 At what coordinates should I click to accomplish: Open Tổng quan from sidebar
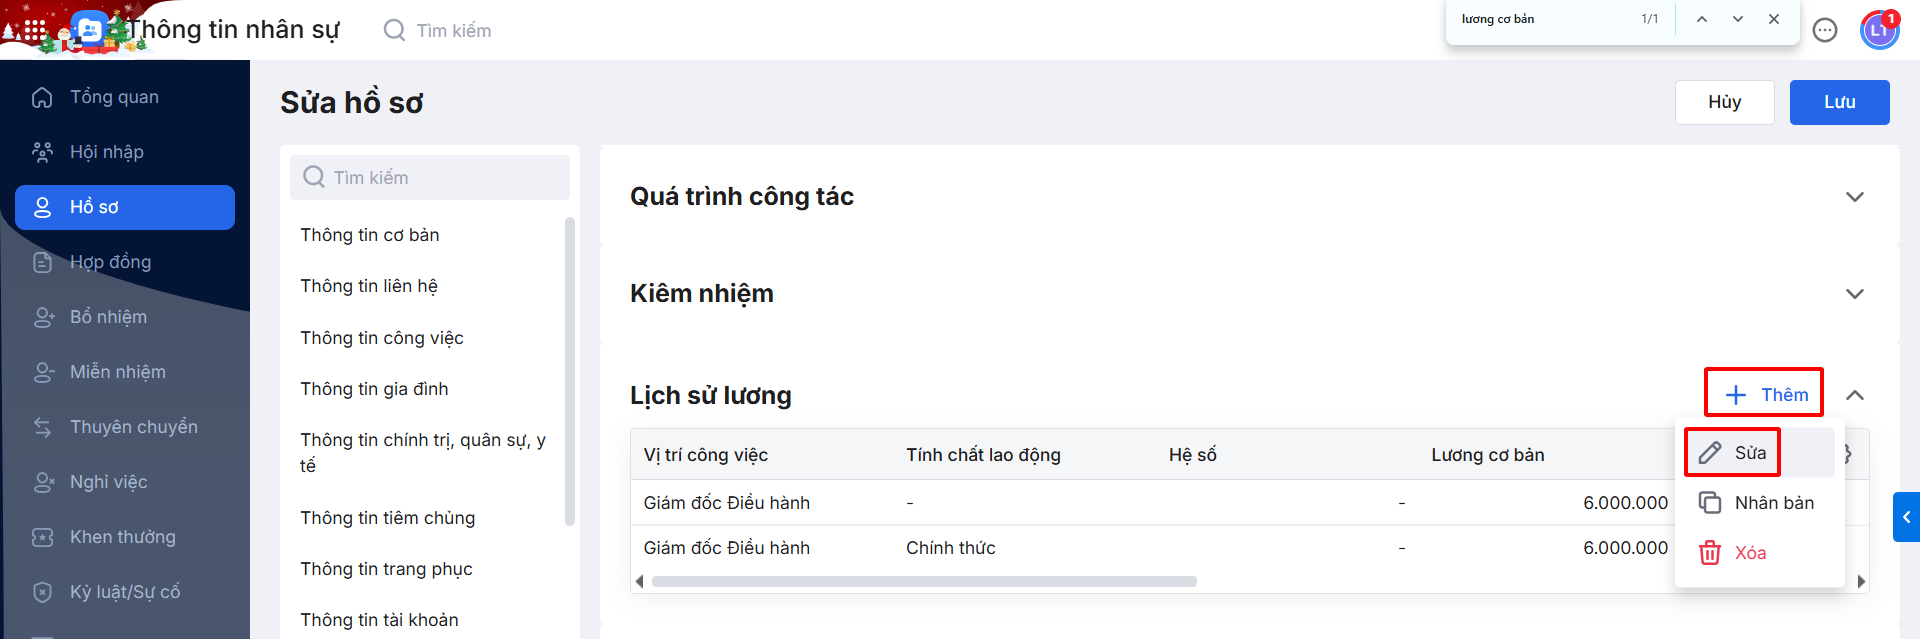coord(114,97)
